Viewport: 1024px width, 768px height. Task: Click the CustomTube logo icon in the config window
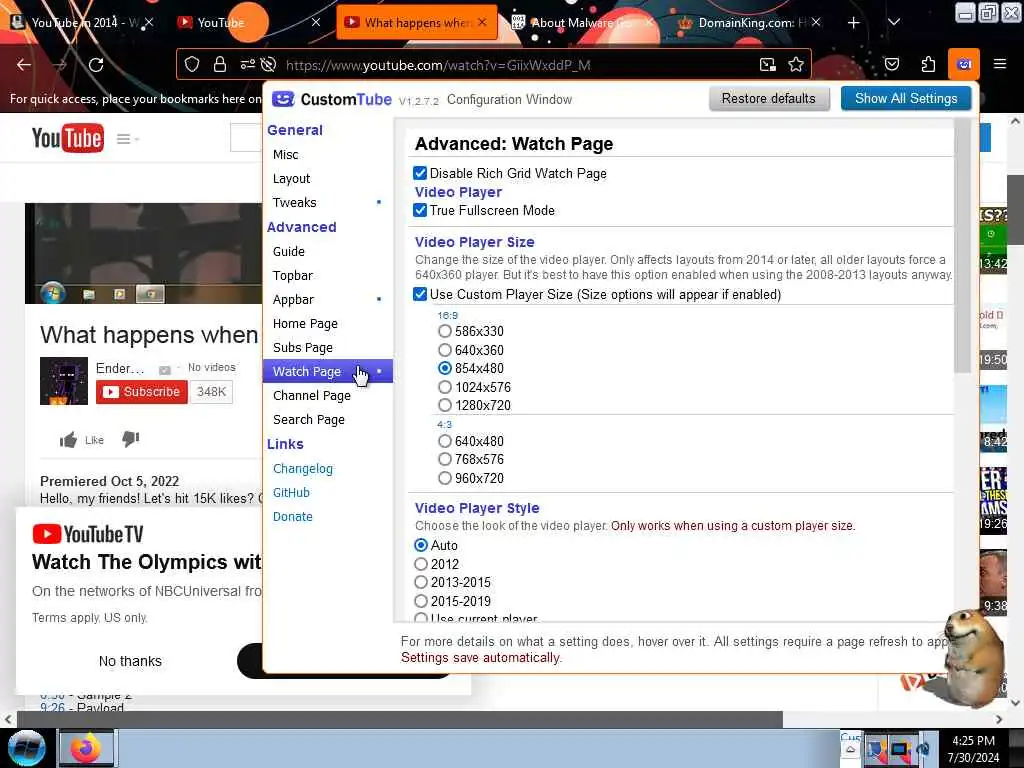pyautogui.click(x=283, y=99)
